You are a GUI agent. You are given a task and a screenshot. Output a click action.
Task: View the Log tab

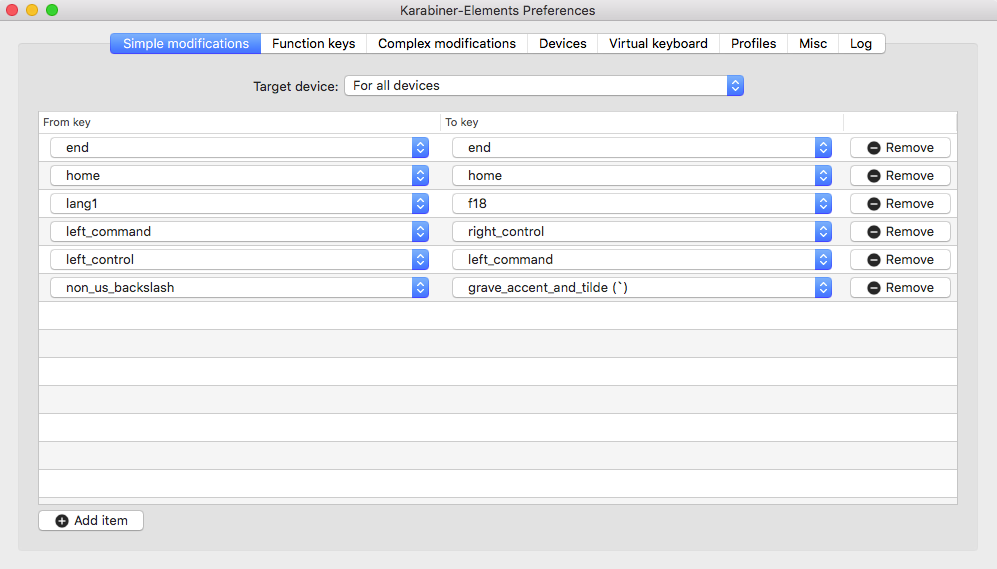pyautogui.click(x=861, y=43)
